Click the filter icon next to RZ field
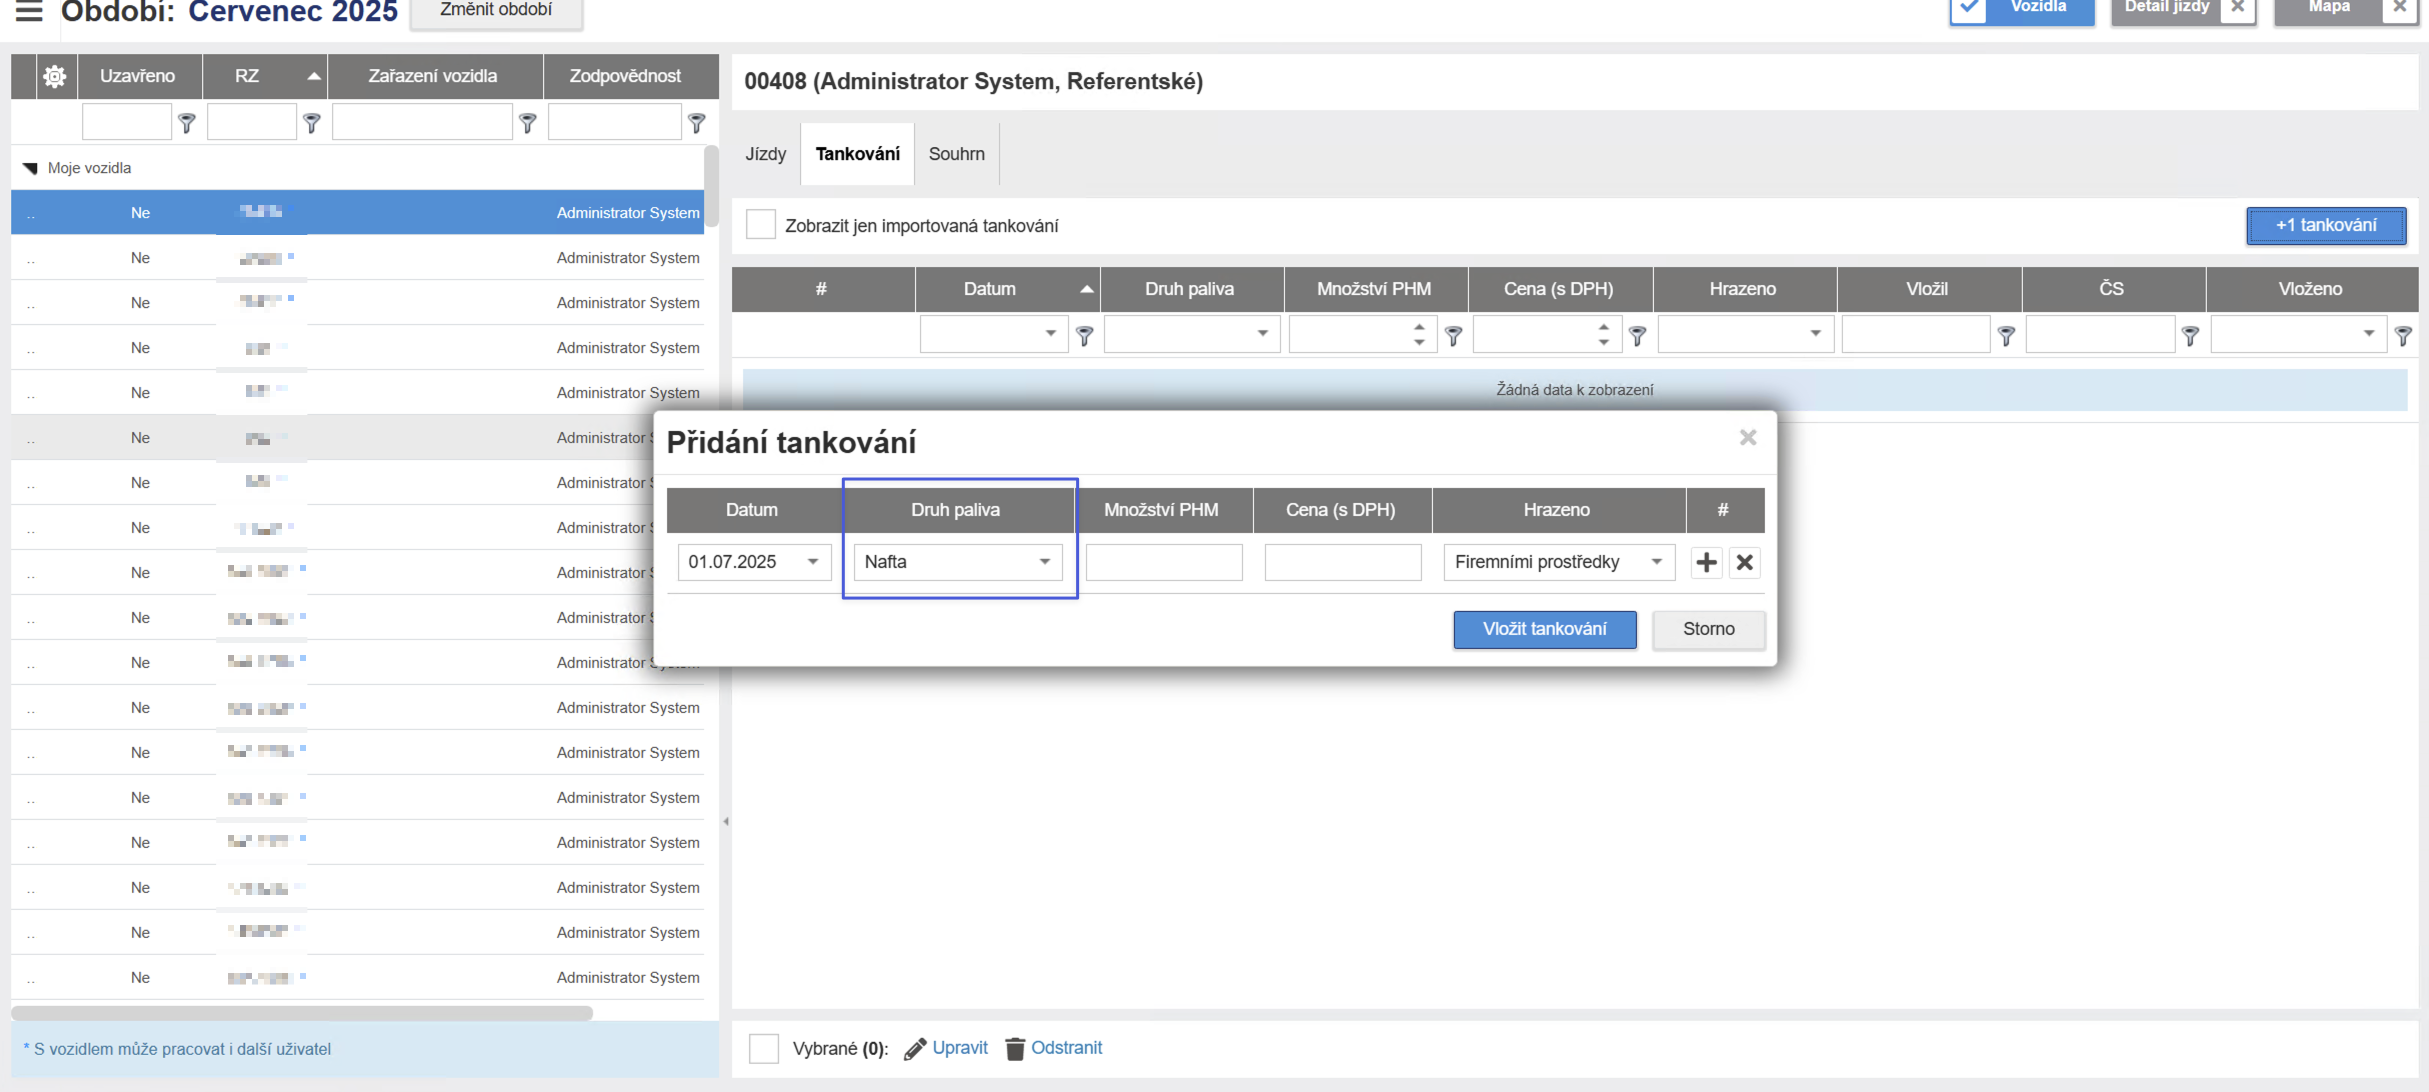 point(312,123)
